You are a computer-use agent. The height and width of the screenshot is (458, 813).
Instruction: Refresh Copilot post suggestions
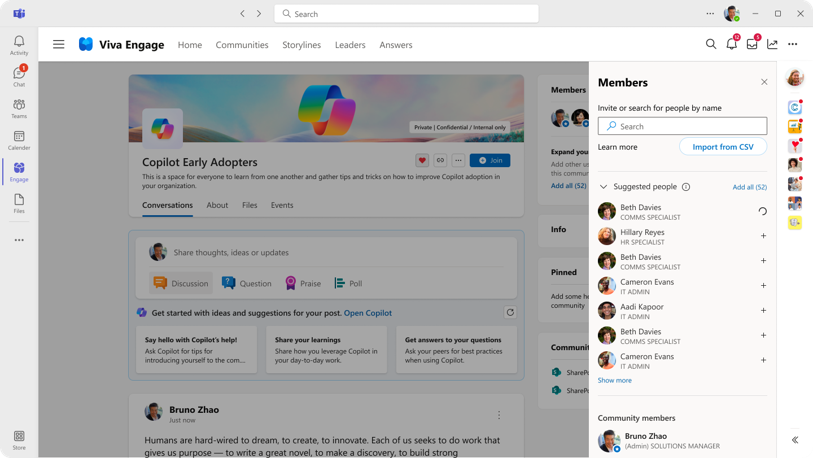[510, 312]
